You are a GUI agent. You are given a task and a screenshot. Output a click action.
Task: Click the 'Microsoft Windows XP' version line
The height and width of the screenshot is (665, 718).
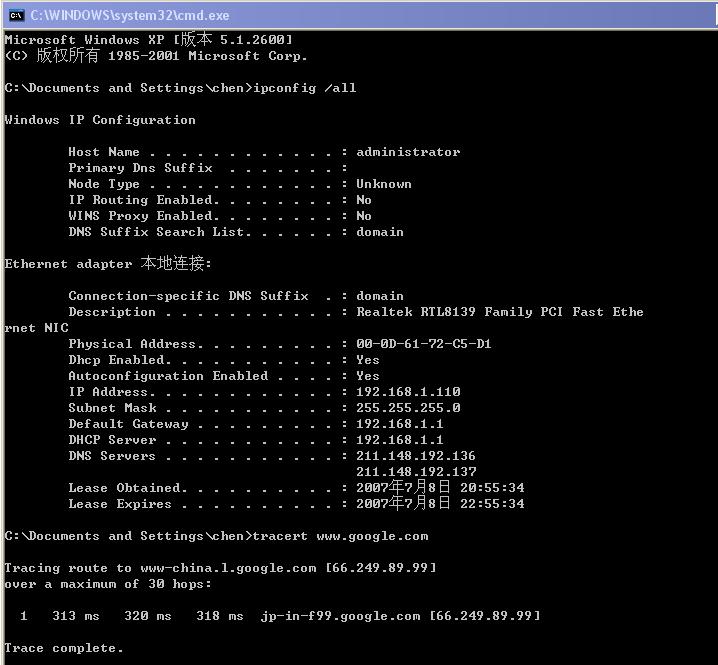pyautogui.click(x=148, y=39)
